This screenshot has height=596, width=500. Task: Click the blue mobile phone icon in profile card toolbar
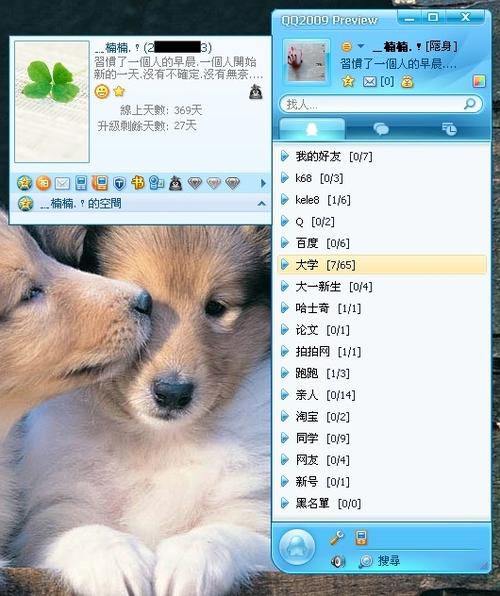pyautogui.click(x=81, y=183)
